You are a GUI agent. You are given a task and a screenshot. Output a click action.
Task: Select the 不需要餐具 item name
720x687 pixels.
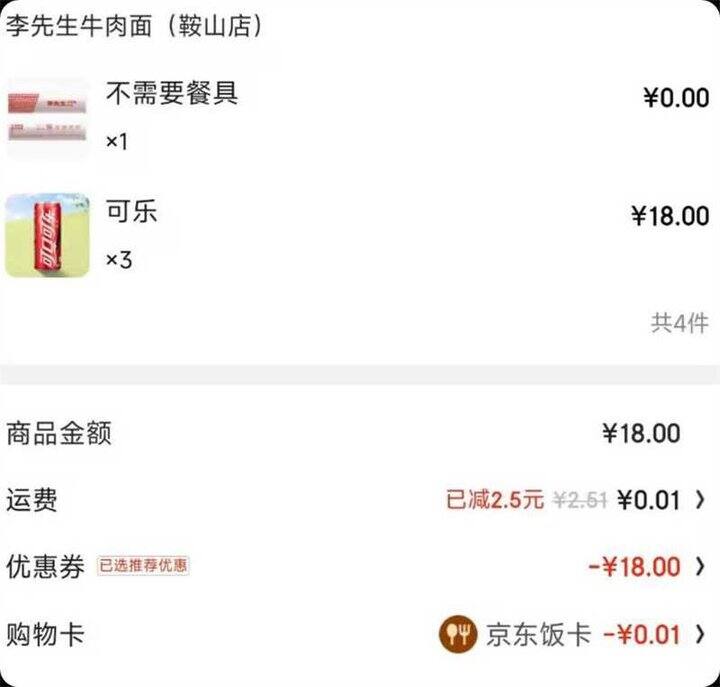pyautogui.click(x=172, y=93)
